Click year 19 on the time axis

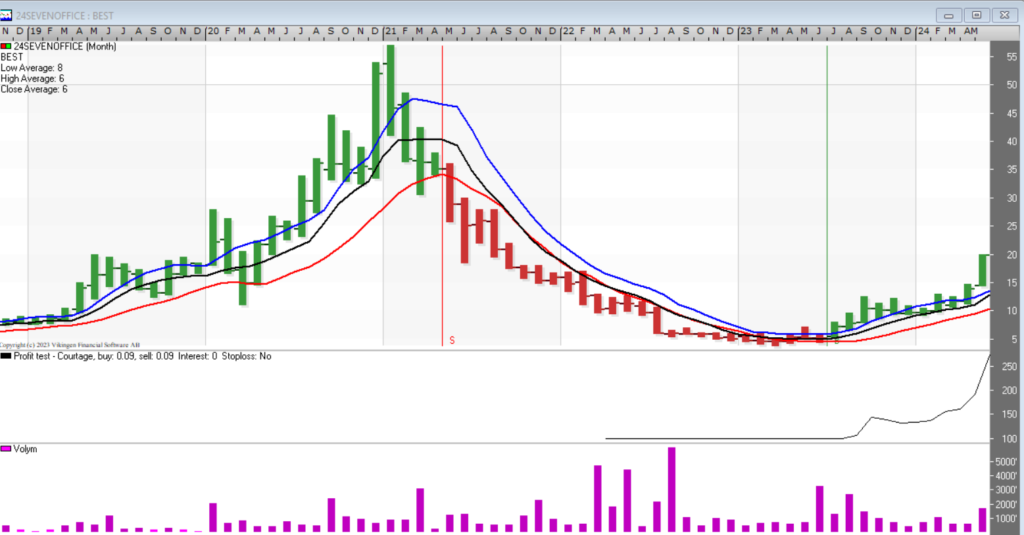(x=34, y=32)
